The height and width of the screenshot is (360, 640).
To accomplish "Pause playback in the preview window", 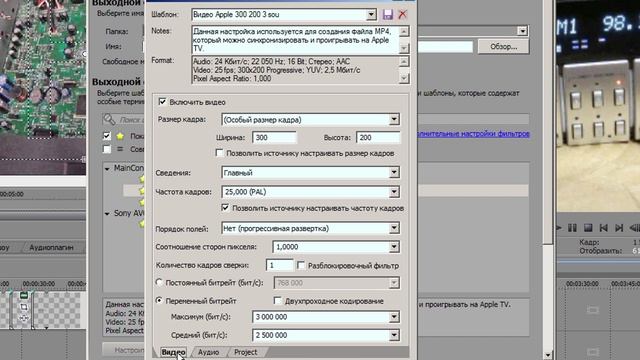I will click(572, 228).
